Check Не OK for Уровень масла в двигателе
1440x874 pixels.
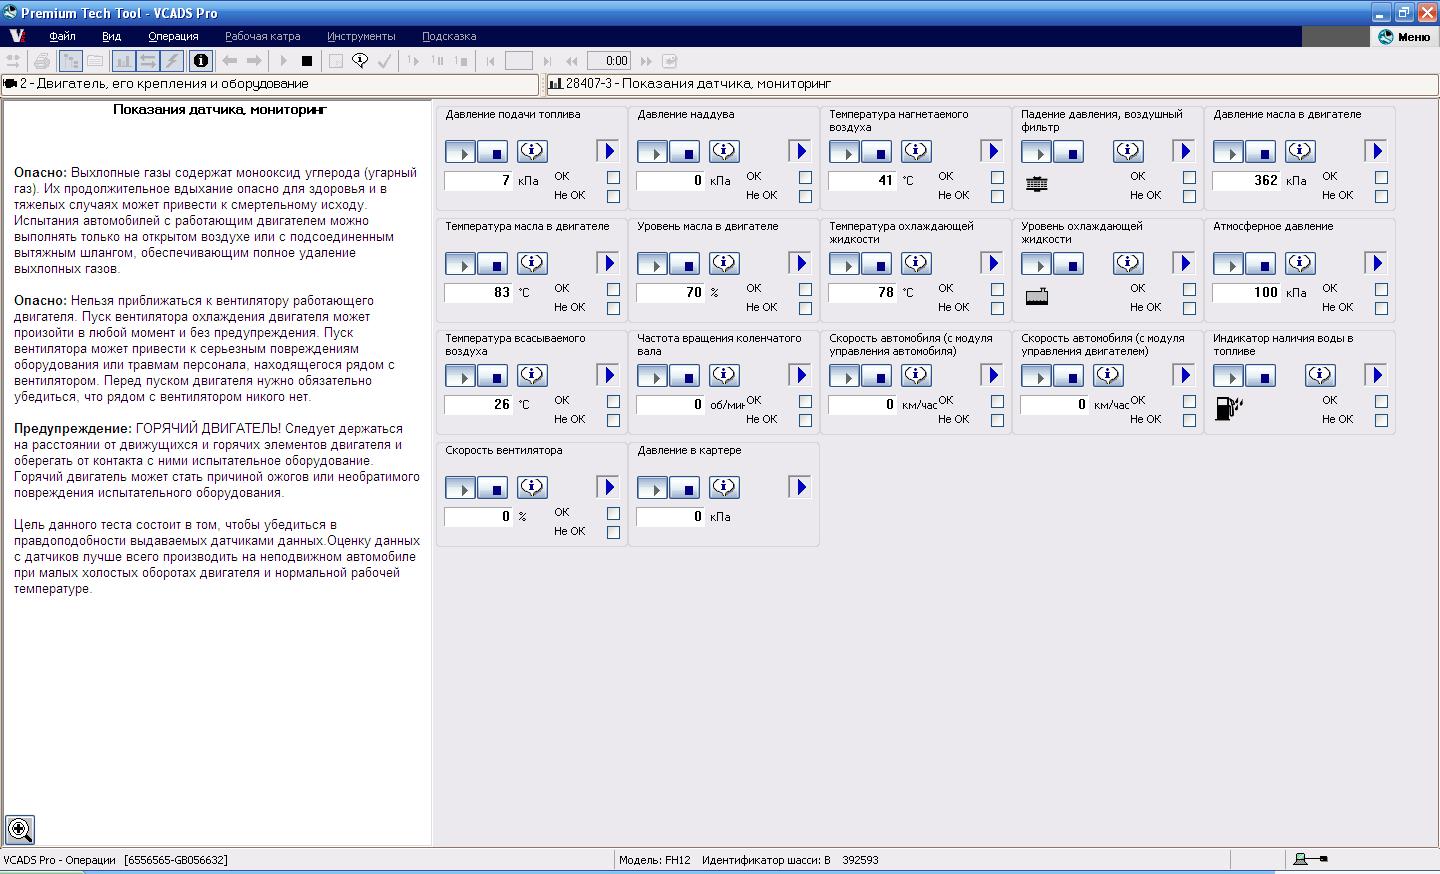[805, 308]
